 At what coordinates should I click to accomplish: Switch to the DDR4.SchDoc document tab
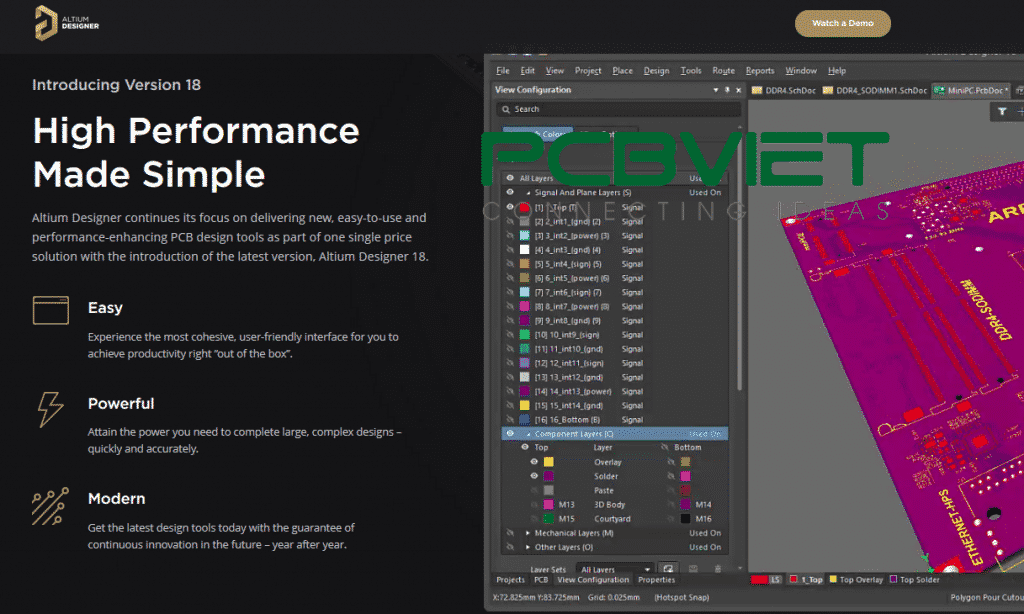[787, 90]
